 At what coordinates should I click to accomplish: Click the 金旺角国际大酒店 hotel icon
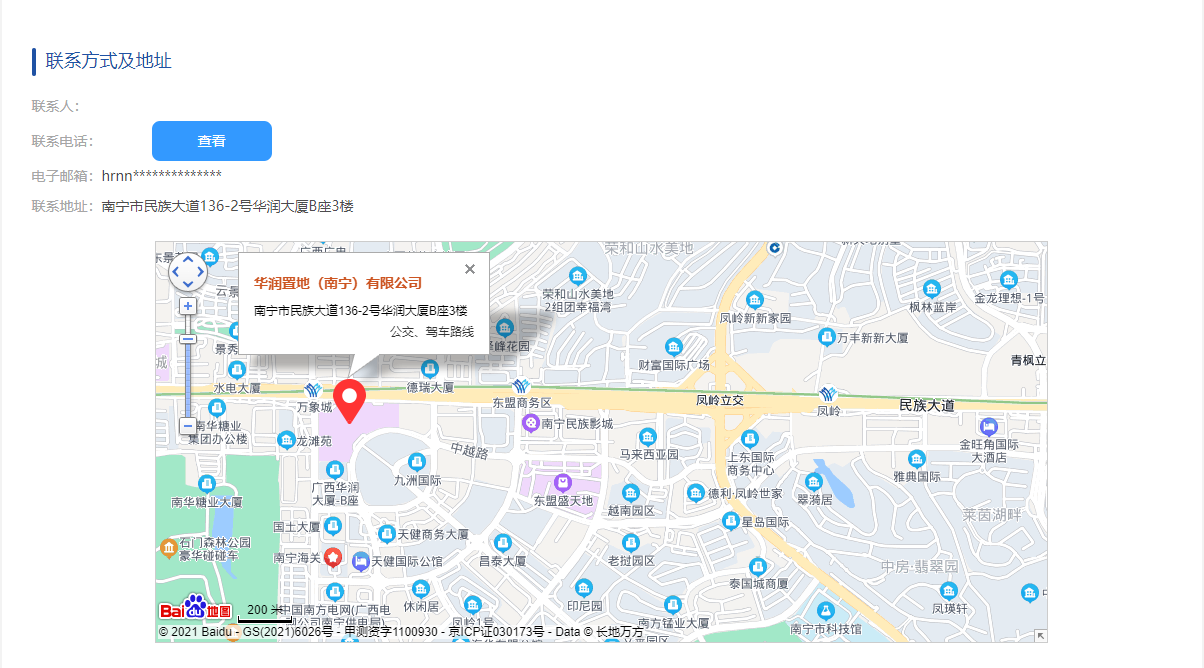click(987, 425)
